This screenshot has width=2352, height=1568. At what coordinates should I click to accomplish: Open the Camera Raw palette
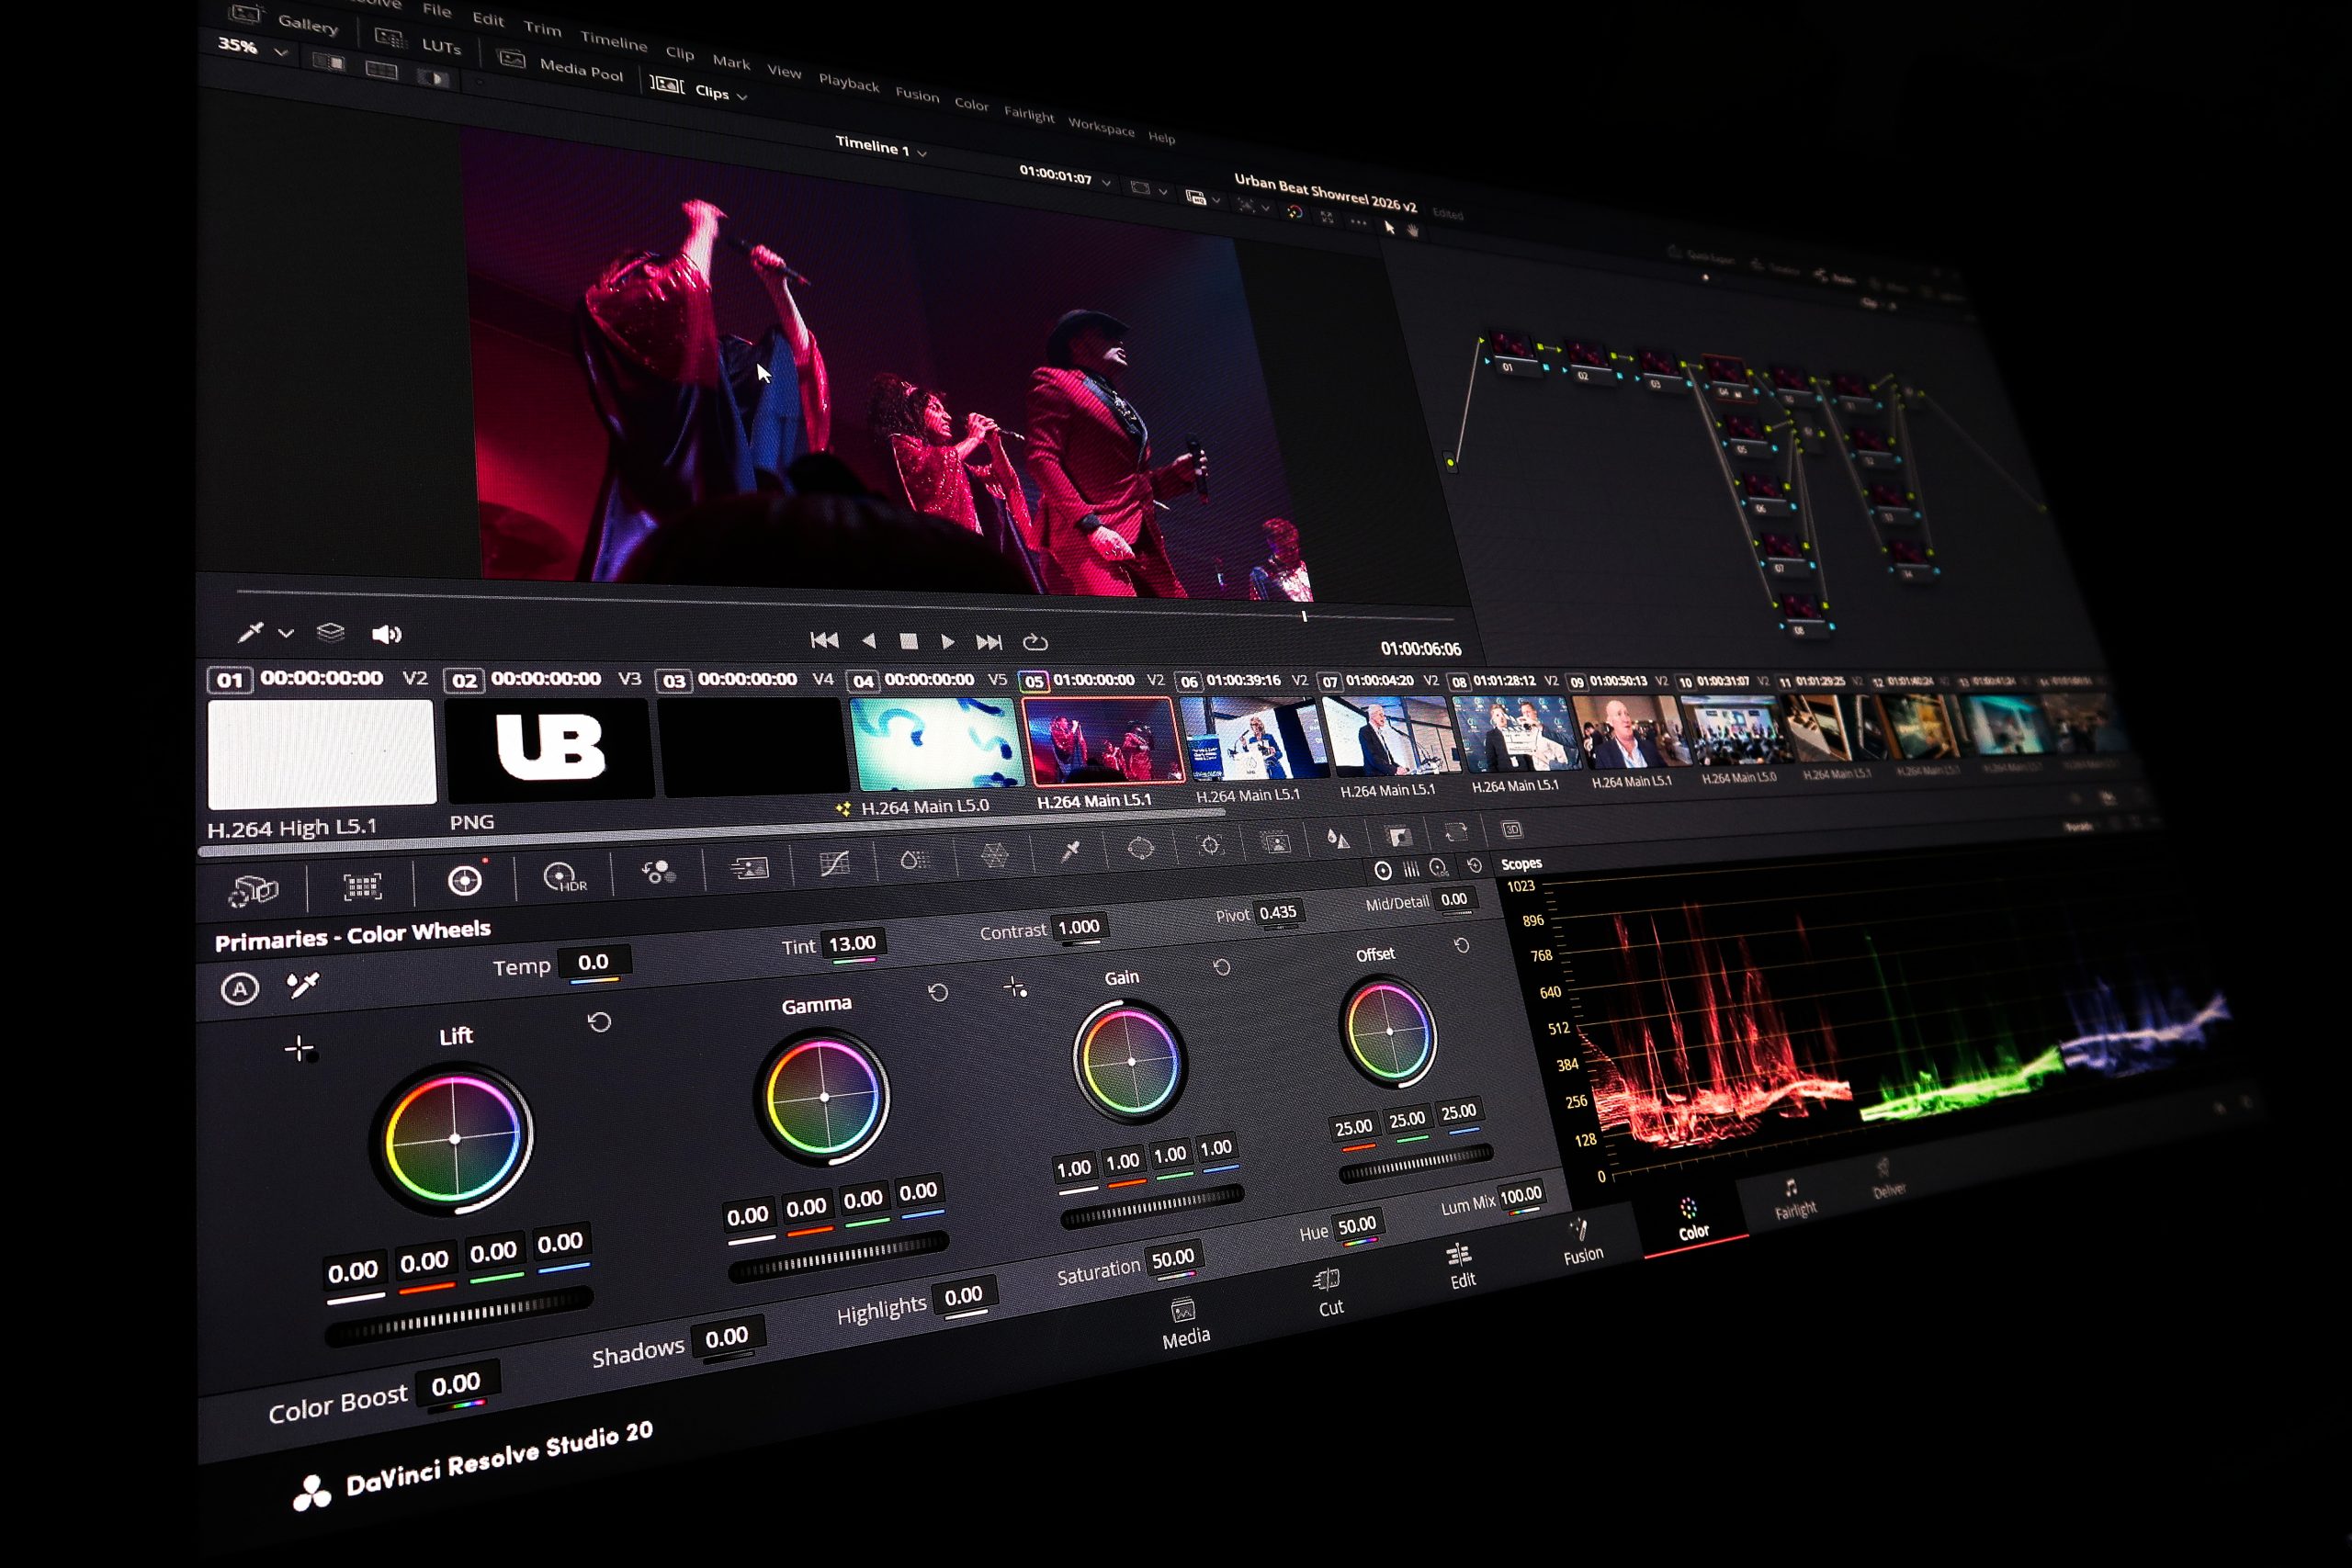pos(253,890)
